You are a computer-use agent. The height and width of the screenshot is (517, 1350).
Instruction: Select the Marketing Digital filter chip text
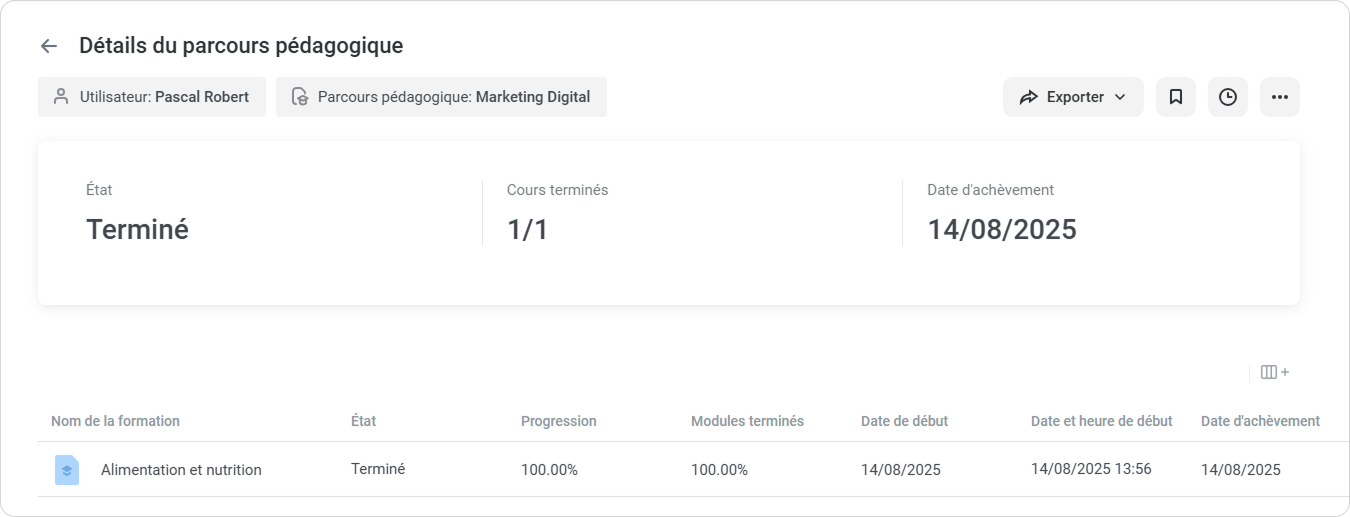[532, 97]
